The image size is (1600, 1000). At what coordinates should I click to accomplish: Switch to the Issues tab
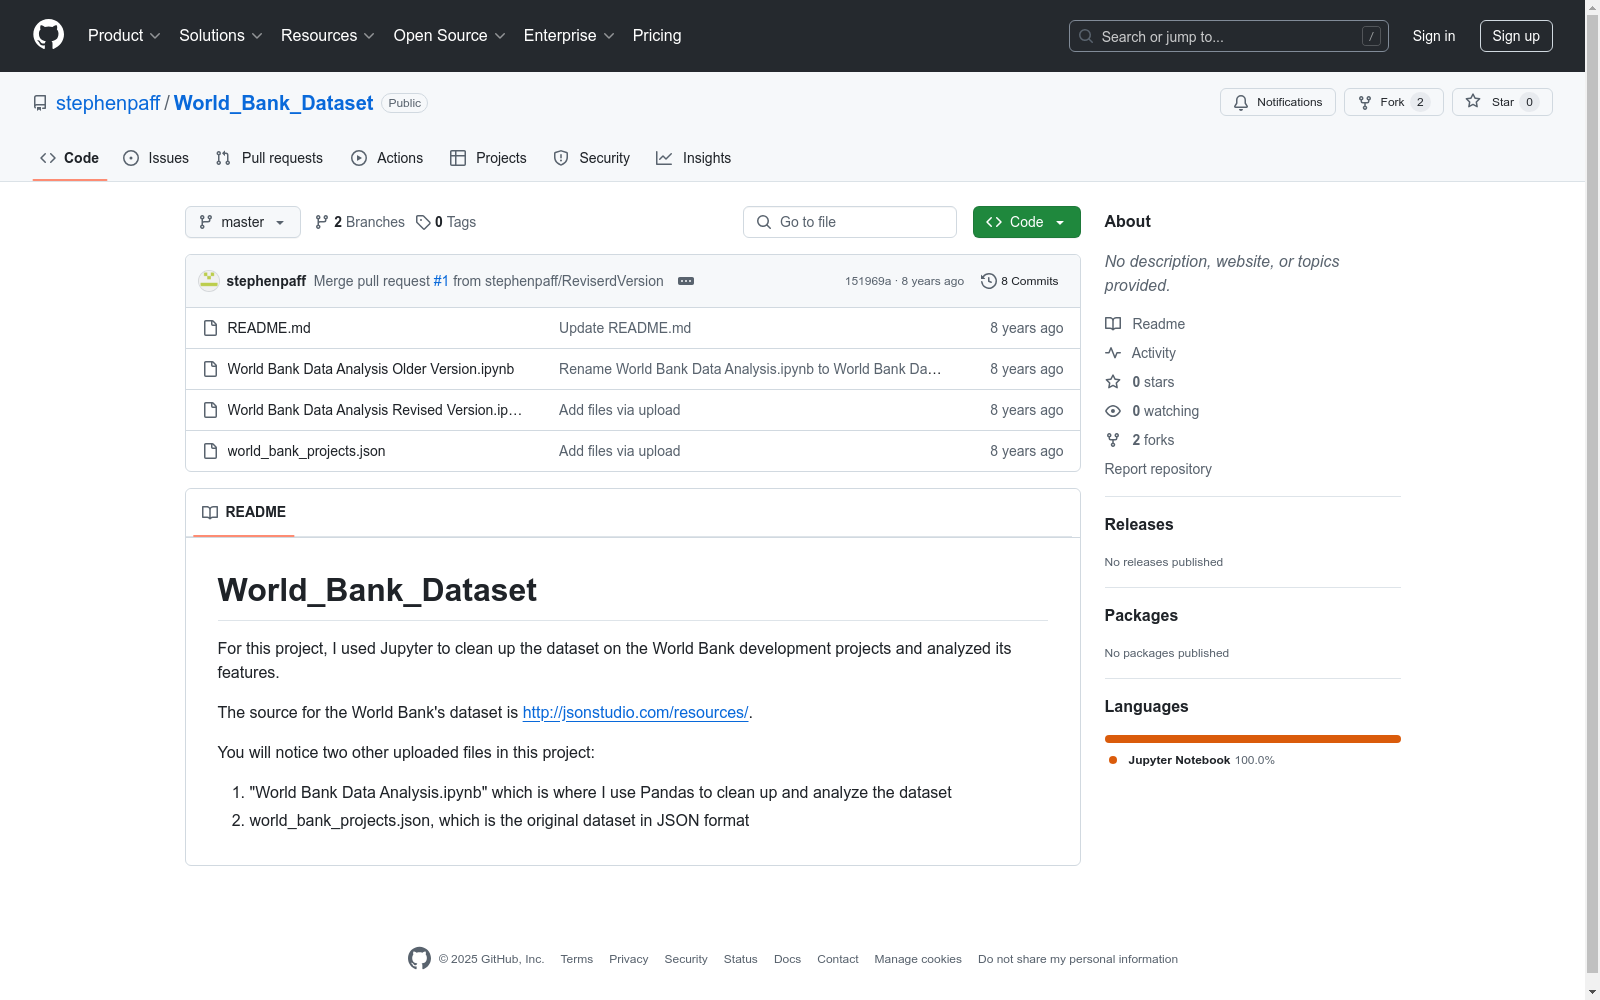click(156, 158)
